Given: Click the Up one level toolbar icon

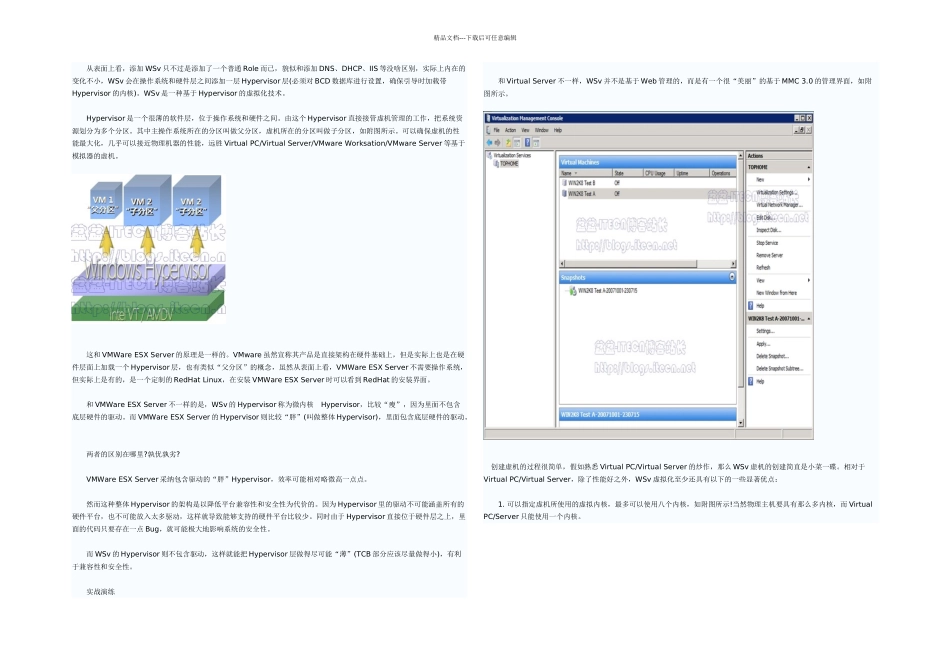Looking at the screenshot, I should point(508,142).
